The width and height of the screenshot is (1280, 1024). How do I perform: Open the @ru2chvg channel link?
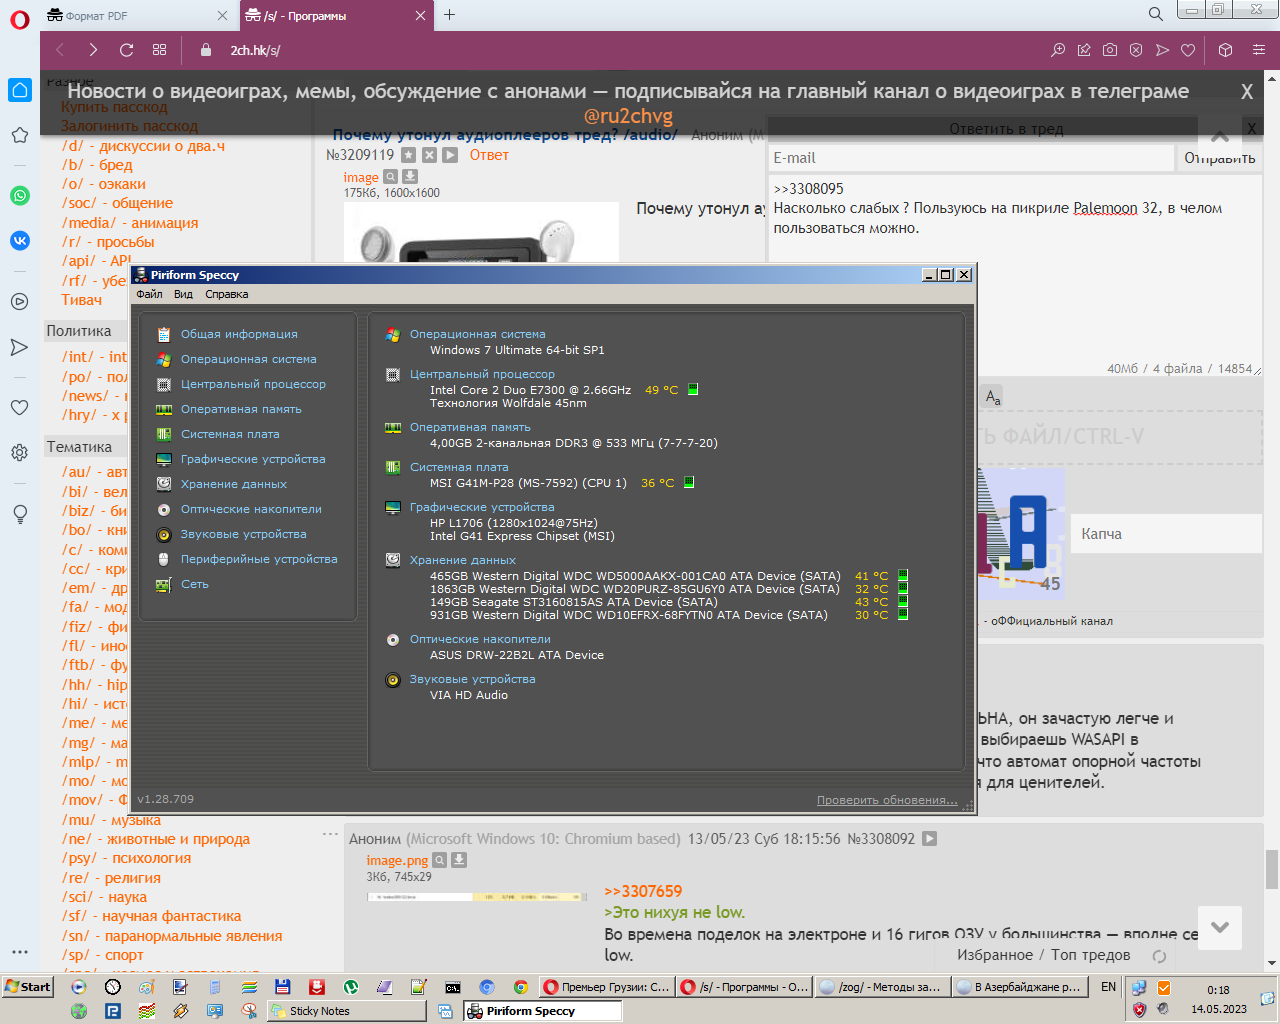point(628,116)
